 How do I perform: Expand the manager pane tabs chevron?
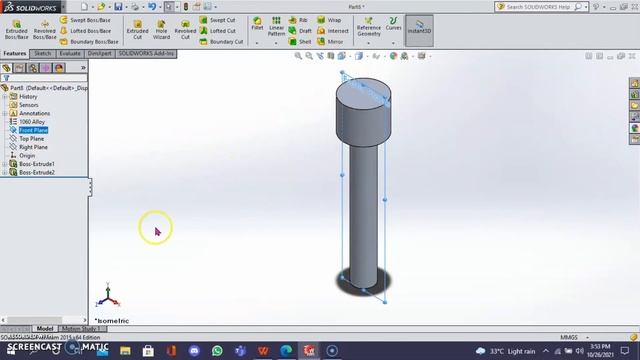83,68
